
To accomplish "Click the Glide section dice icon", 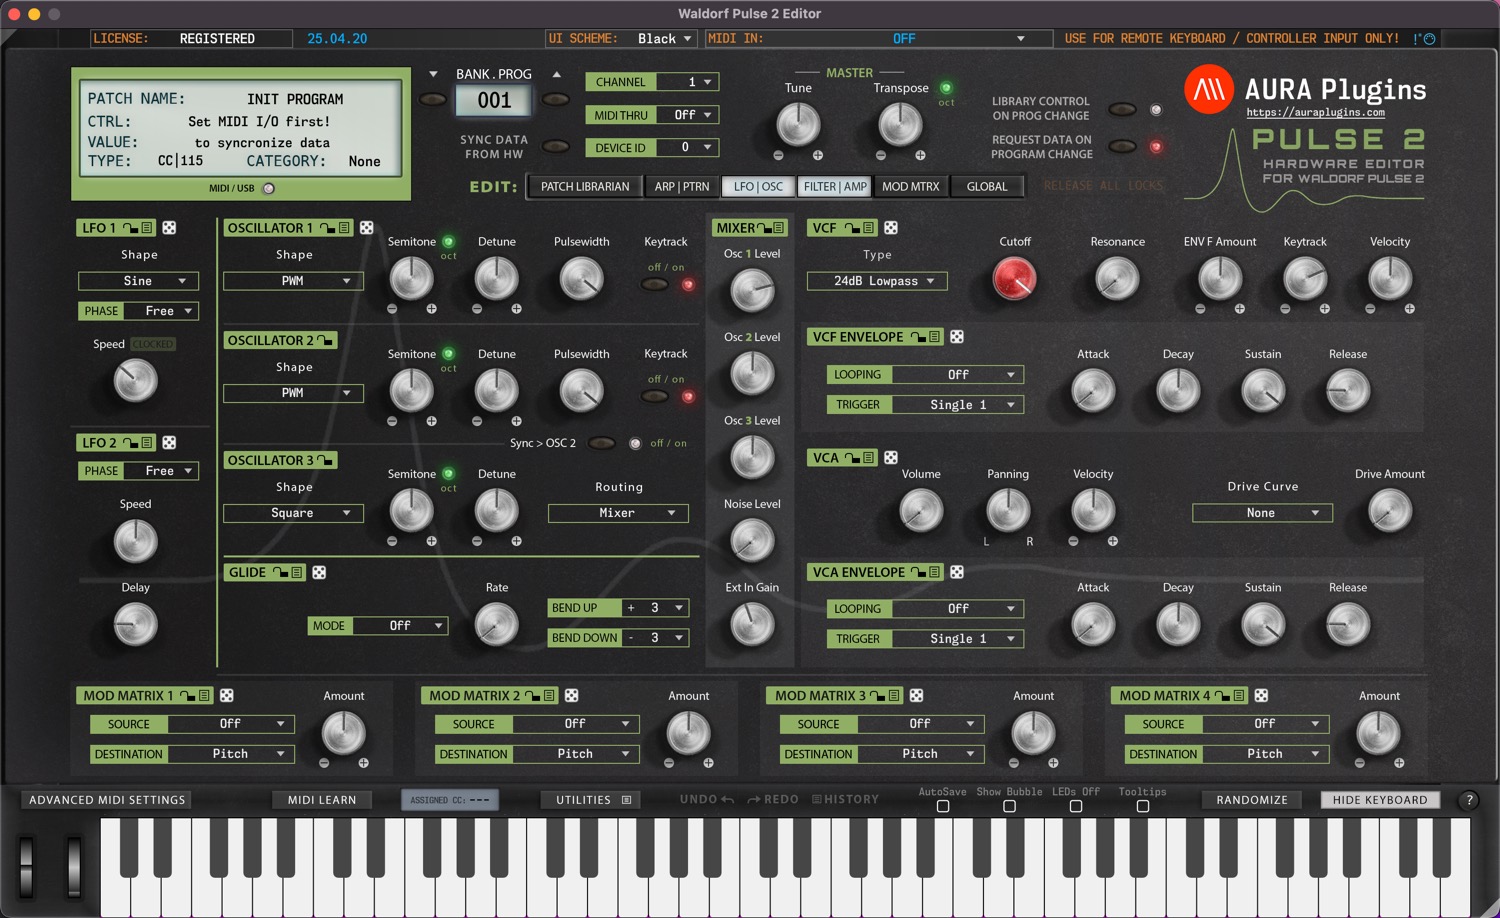I will click(x=319, y=572).
